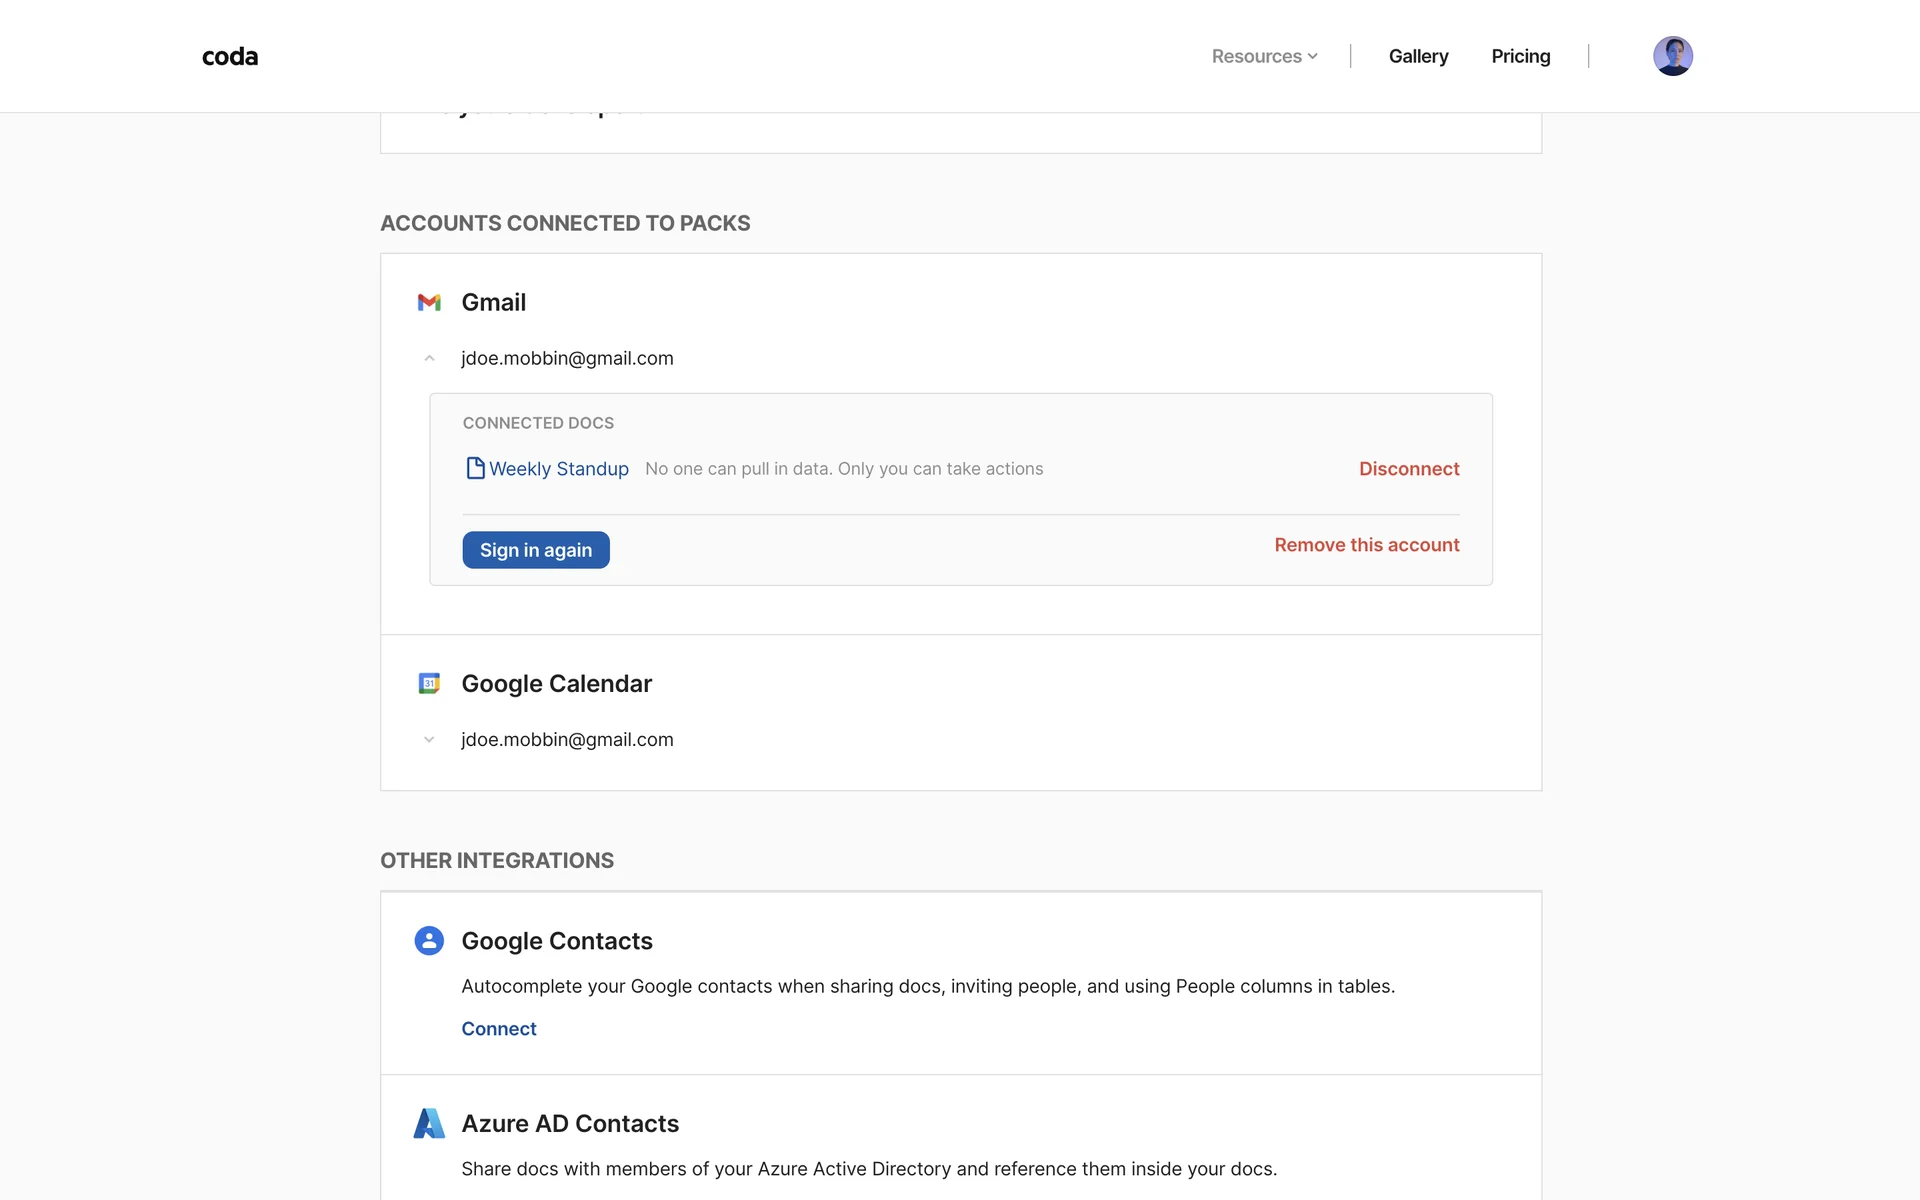The image size is (1920, 1200).
Task: Open the Resources dropdown menu
Action: click(x=1264, y=57)
